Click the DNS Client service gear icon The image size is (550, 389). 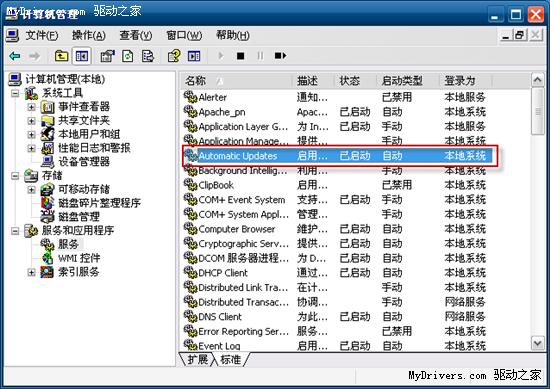pyautogui.click(x=190, y=316)
